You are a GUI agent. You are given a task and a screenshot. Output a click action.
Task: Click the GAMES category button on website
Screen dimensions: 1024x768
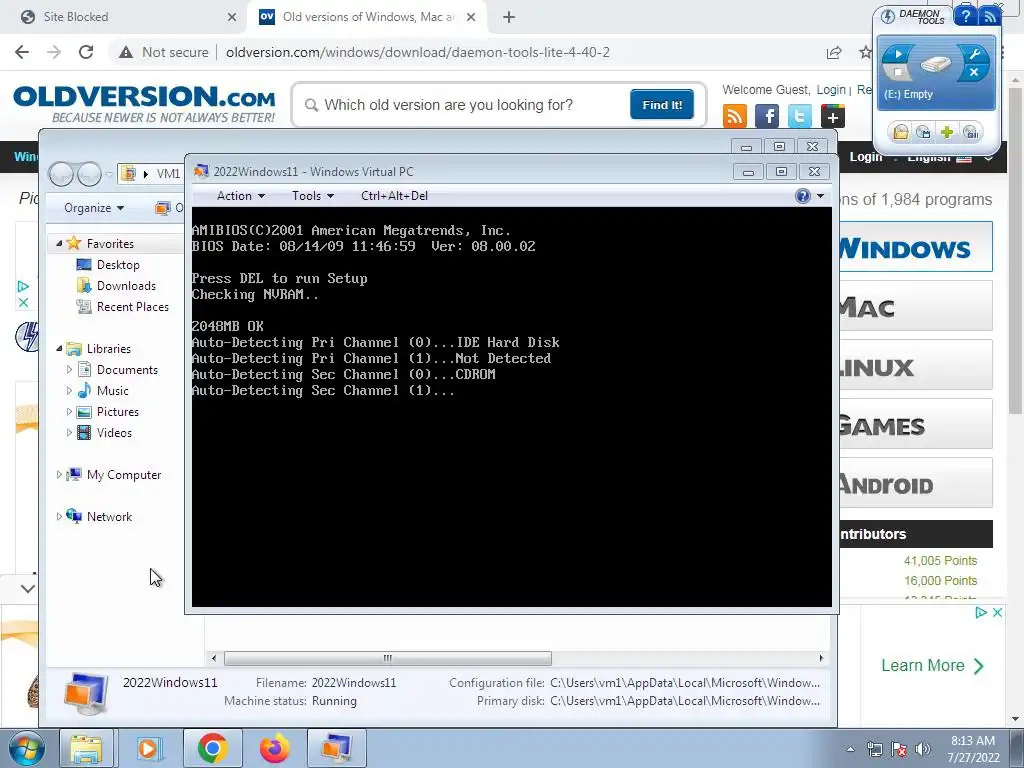coord(915,424)
